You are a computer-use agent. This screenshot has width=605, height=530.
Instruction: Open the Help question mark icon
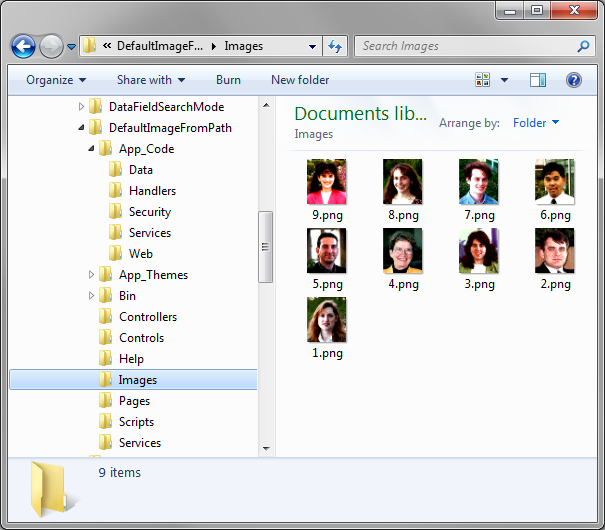coord(574,80)
